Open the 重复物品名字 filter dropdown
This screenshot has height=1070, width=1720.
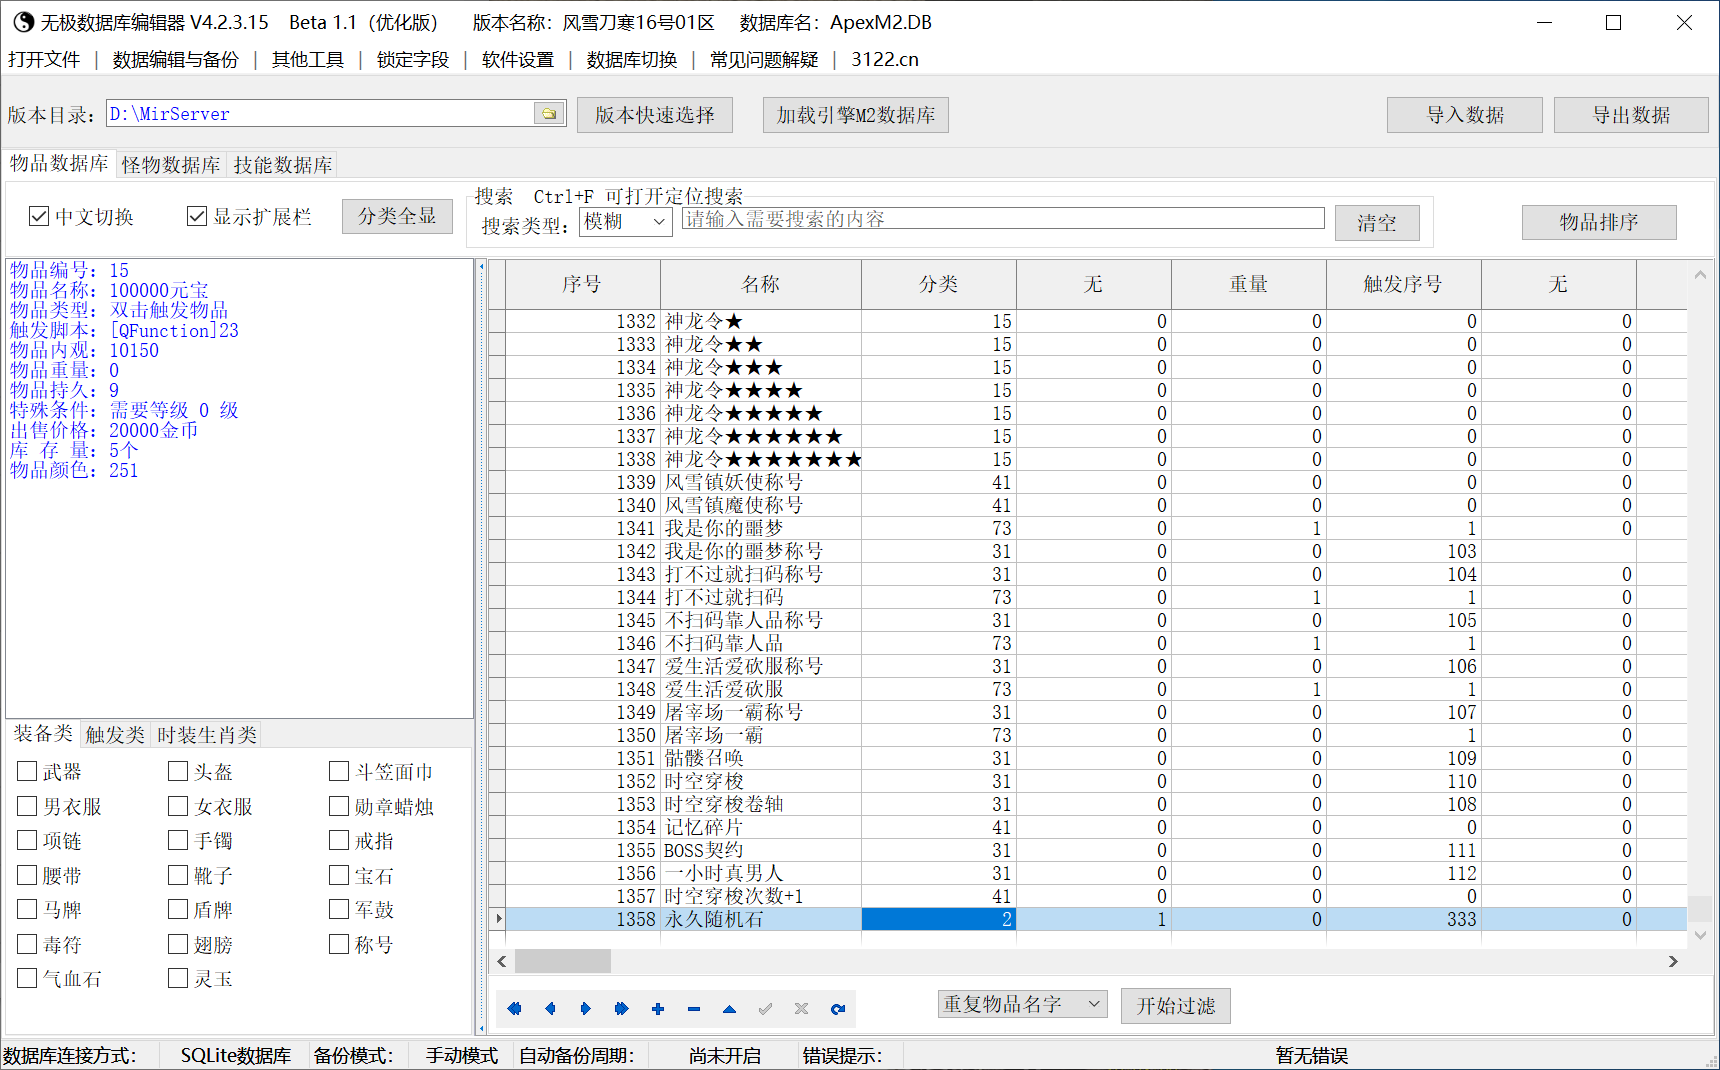[1022, 1004]
